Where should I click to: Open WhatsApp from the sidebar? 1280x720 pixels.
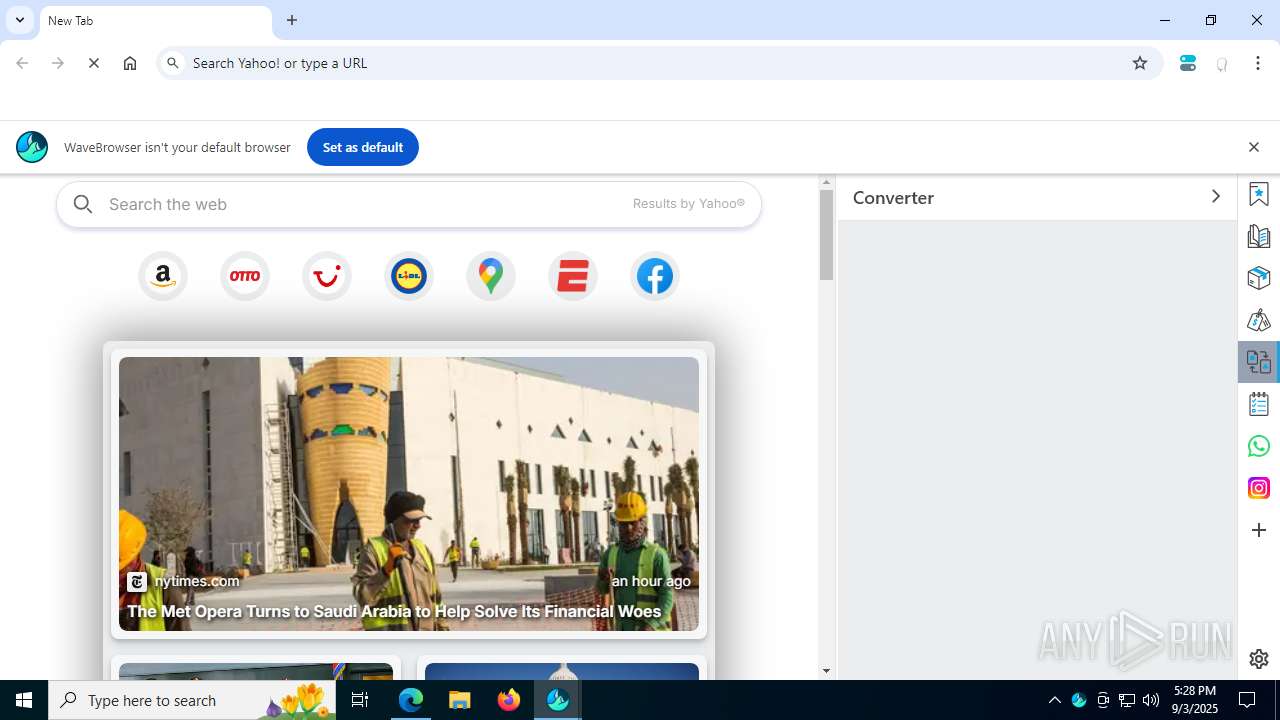[x=1259, y=446]
